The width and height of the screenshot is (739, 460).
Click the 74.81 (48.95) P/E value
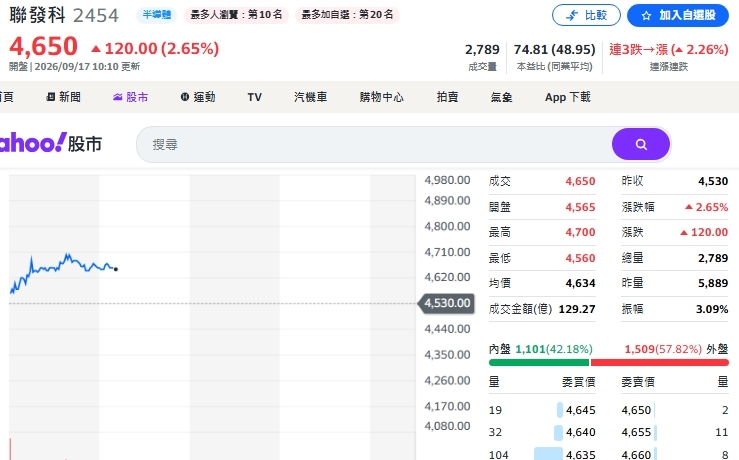pyautogui.click(x=554, y=49)
